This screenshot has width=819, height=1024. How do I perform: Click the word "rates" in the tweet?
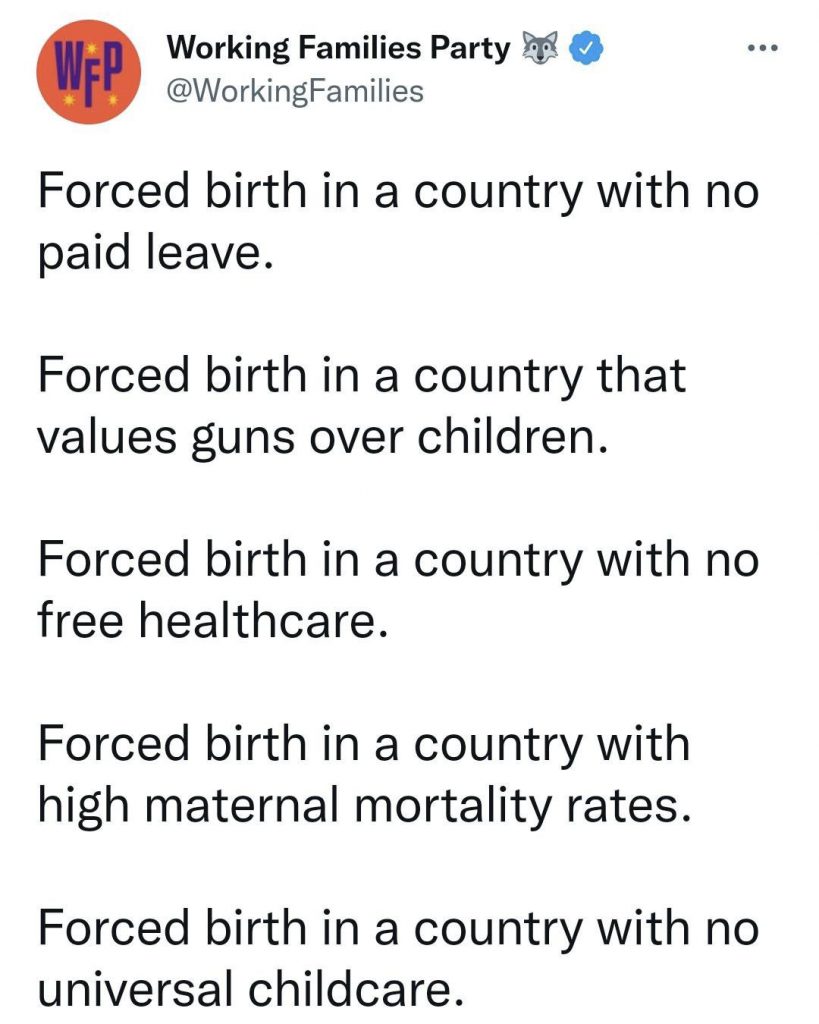(x=623, y=807)
